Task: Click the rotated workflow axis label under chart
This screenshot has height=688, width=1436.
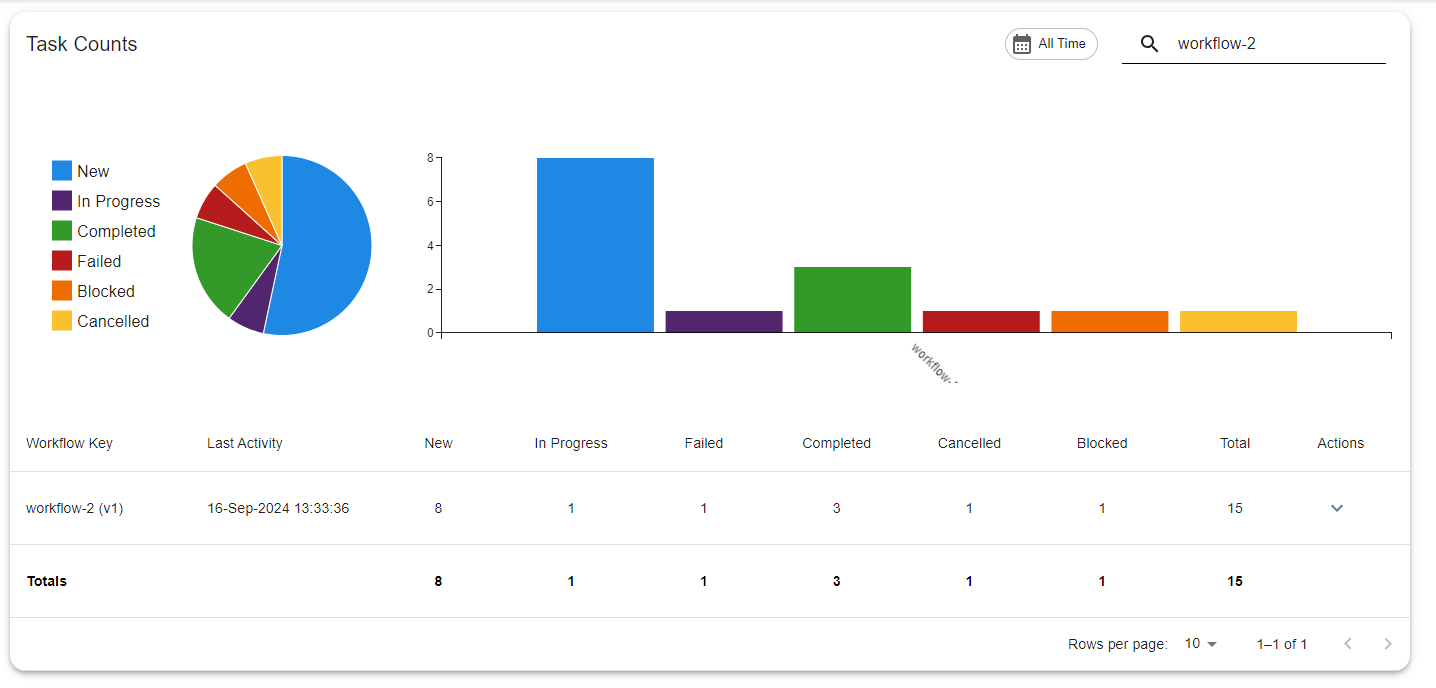Action: coord(934,363)
